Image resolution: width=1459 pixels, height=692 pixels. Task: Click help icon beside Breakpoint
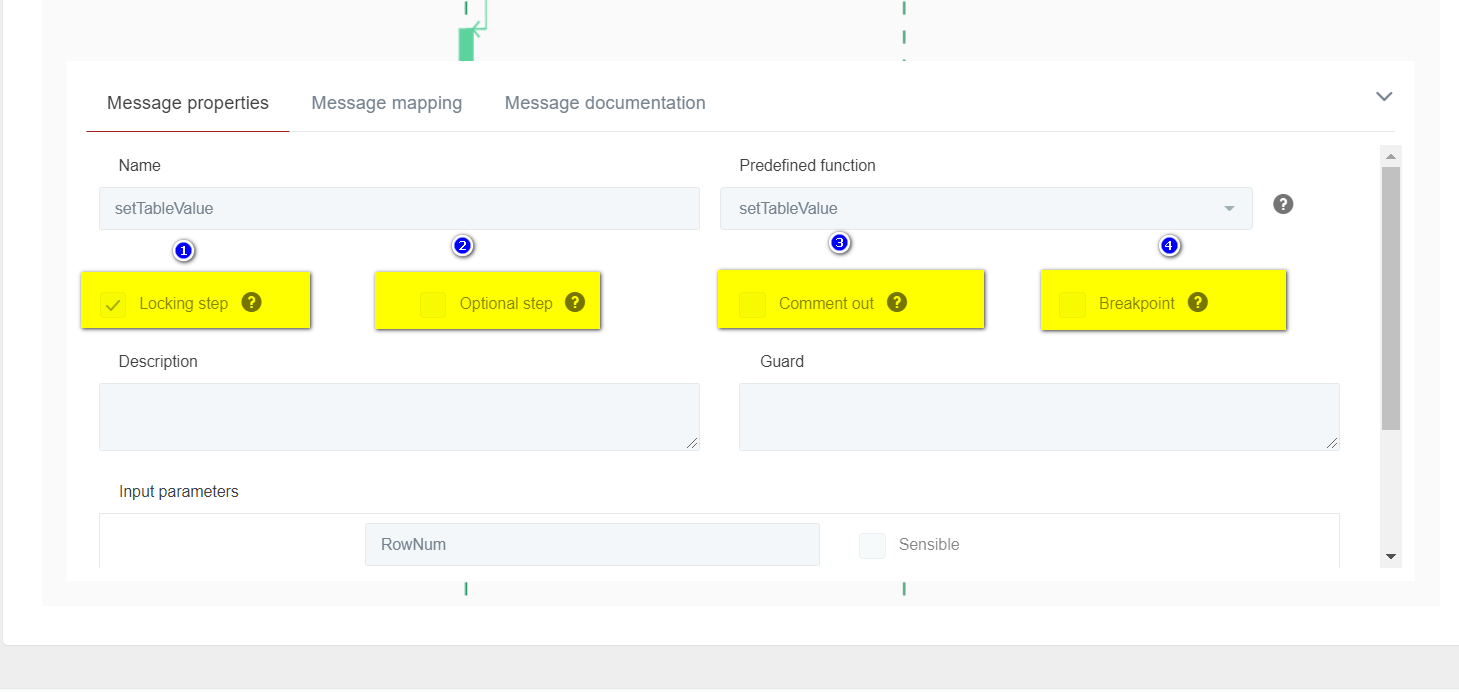[1198, 302]
